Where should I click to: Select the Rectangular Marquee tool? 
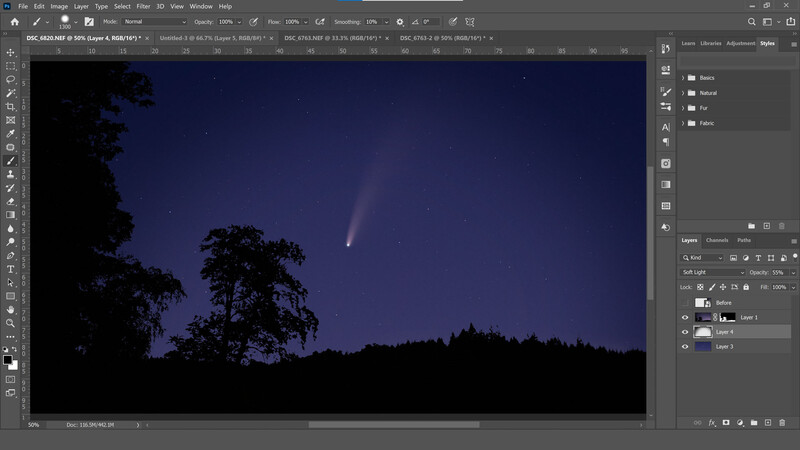tap(10, 66)
